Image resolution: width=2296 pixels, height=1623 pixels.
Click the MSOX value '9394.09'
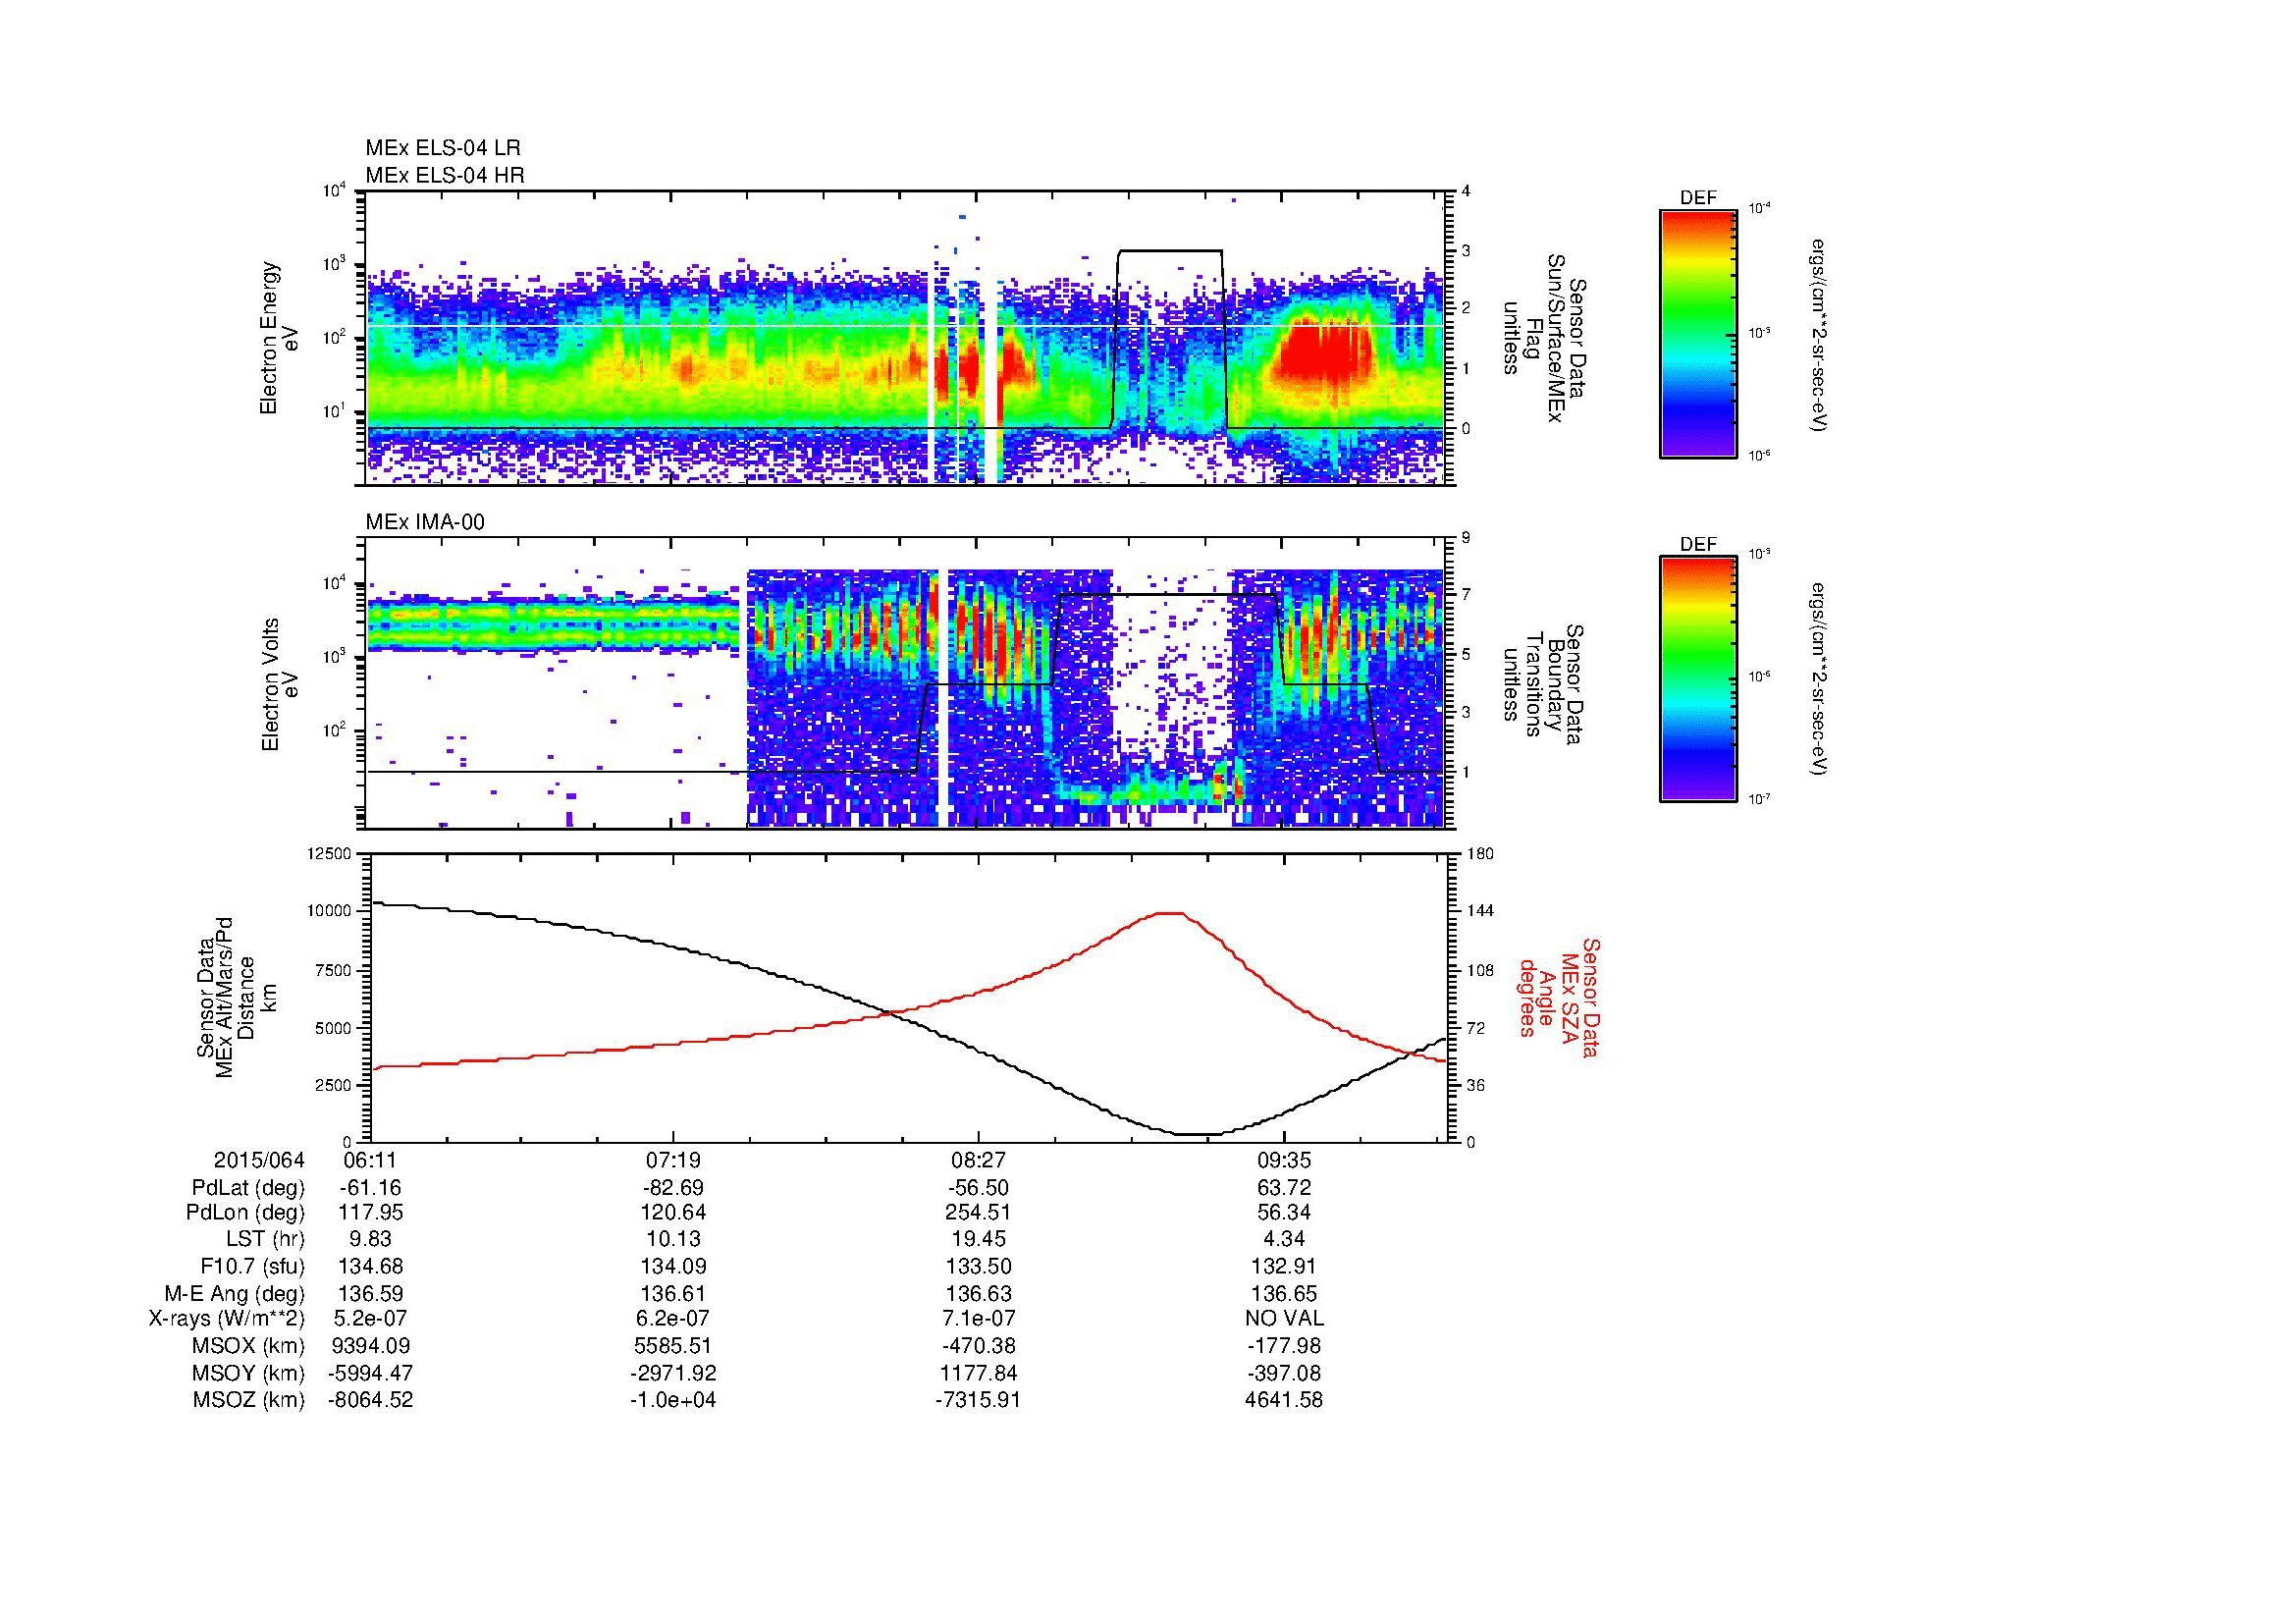371,1346
